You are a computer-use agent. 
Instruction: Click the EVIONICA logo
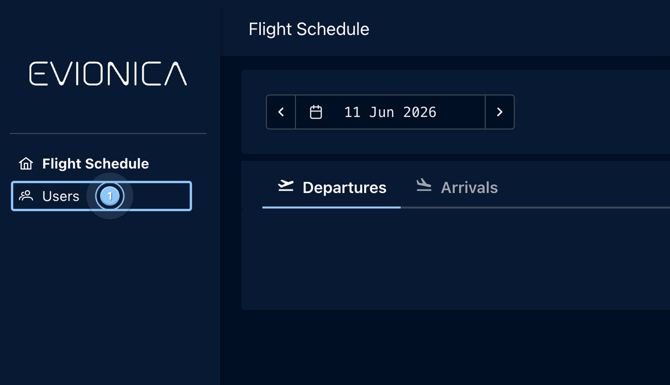click(108, 73)
